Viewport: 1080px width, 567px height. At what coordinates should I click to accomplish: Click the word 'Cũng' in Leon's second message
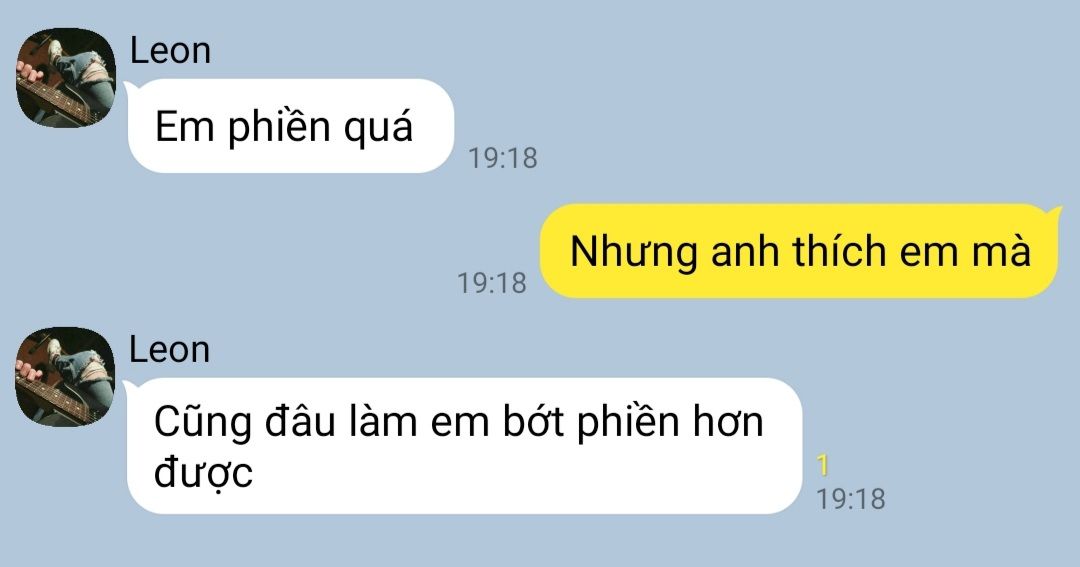pos(202,422)
